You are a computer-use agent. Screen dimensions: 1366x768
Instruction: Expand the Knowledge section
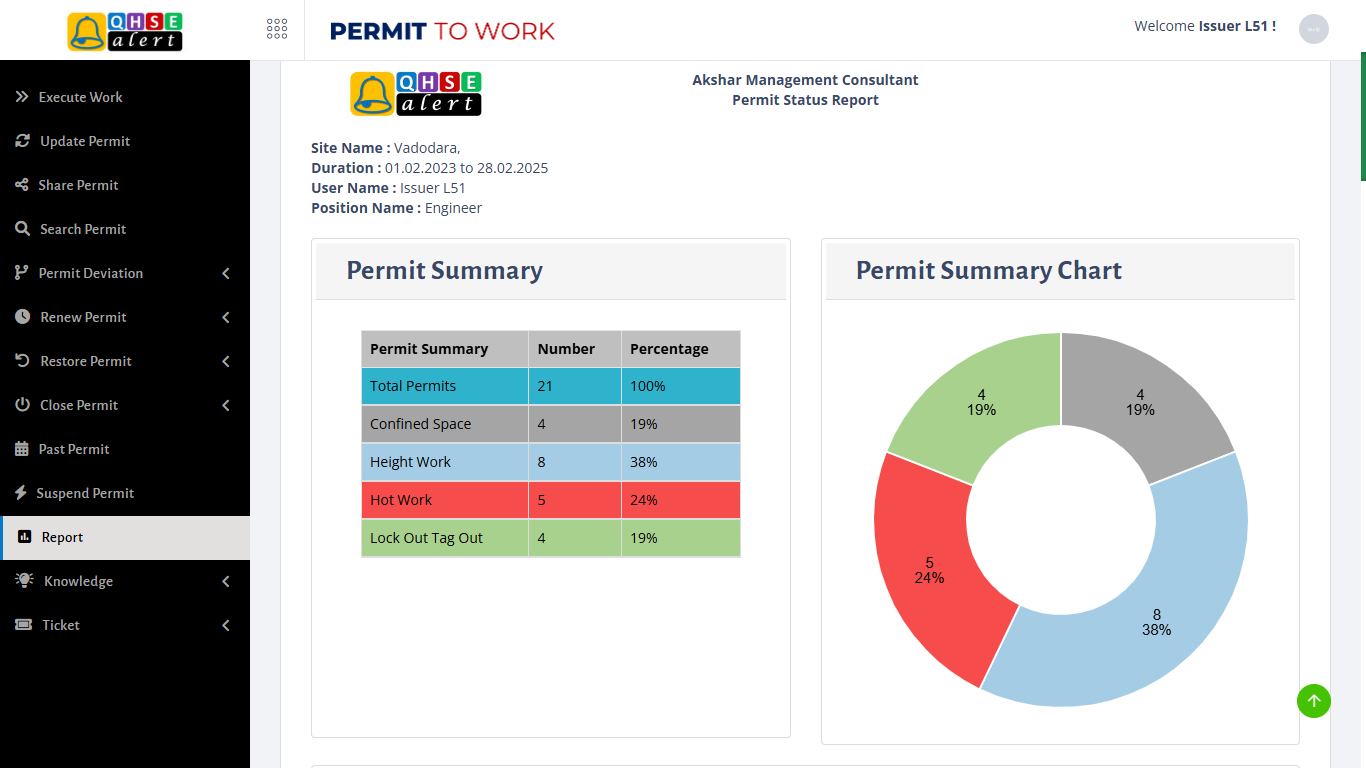225,581
